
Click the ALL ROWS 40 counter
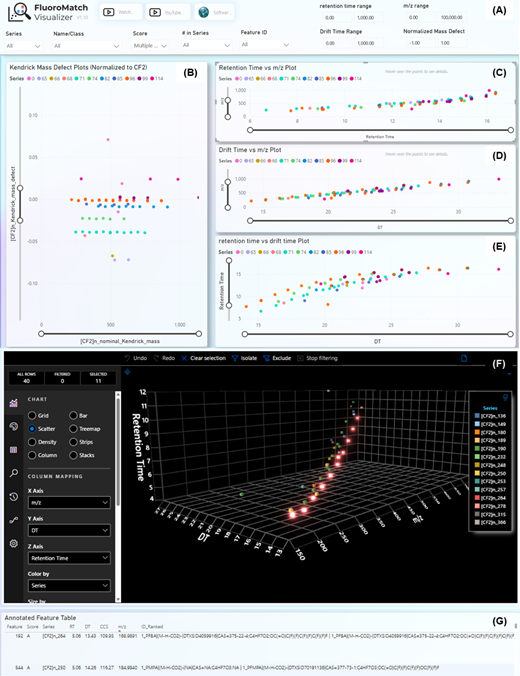click(26, 378)
